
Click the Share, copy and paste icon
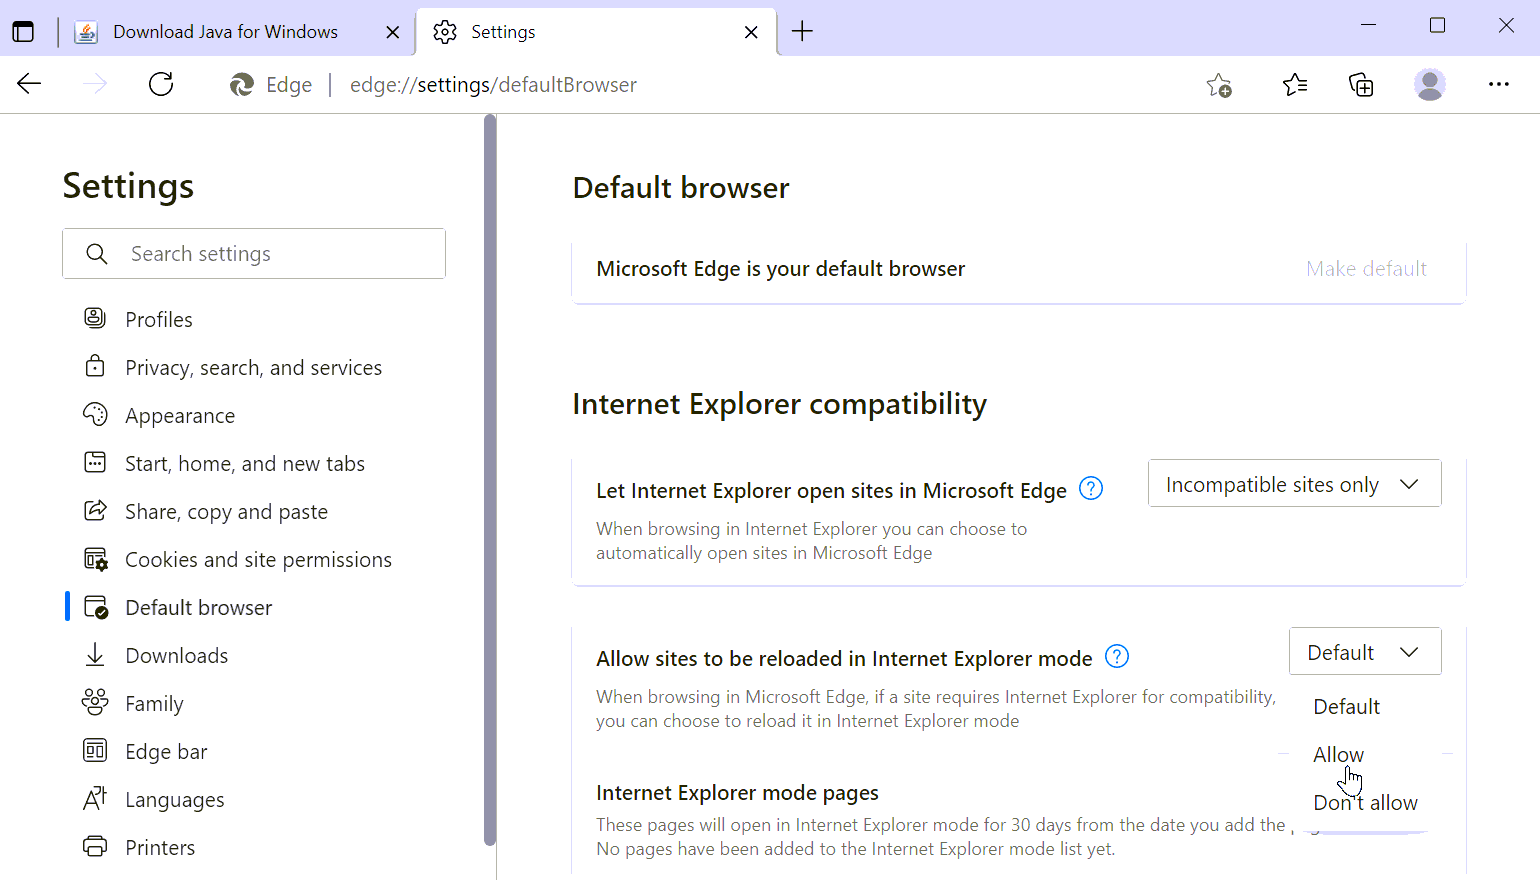click(x=95, y=510)
